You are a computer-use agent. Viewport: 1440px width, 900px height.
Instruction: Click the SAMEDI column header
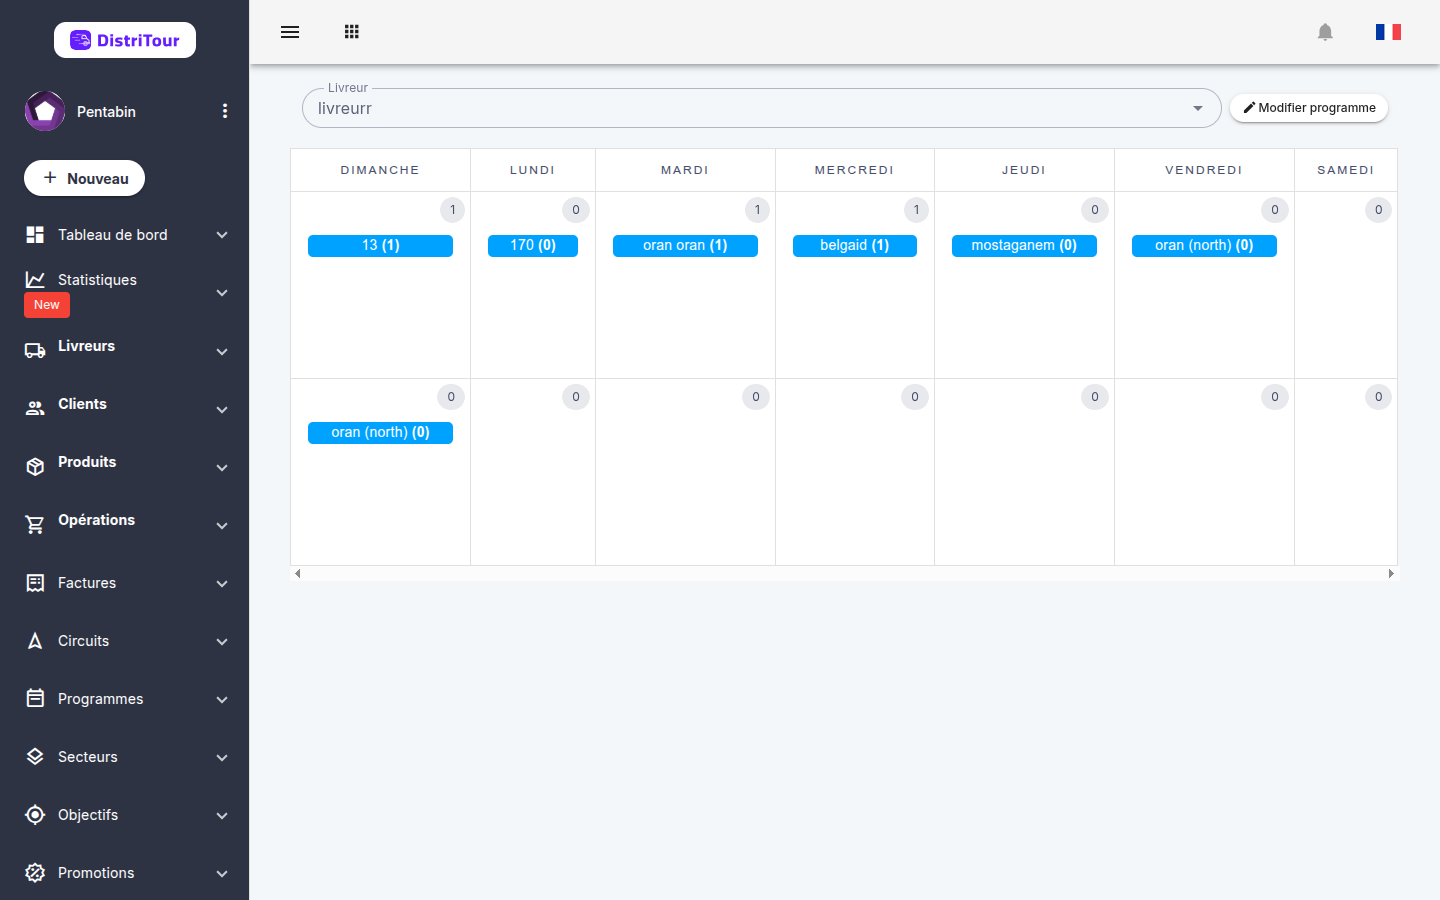1346,170
